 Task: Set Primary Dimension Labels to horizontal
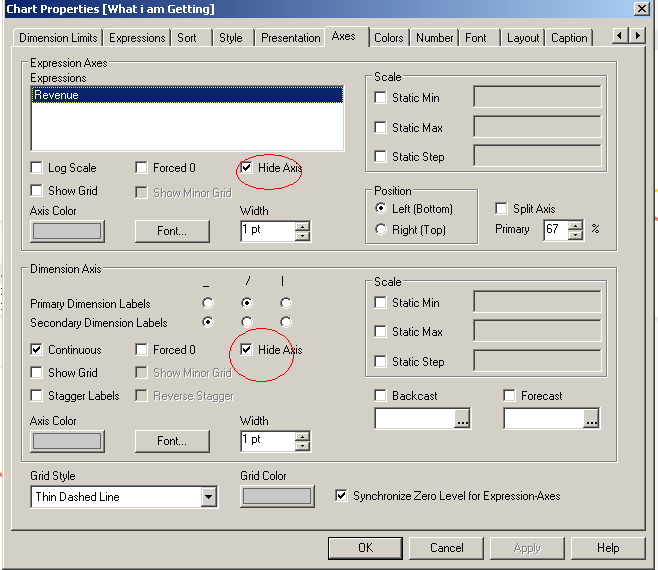[x=208, y=303]
